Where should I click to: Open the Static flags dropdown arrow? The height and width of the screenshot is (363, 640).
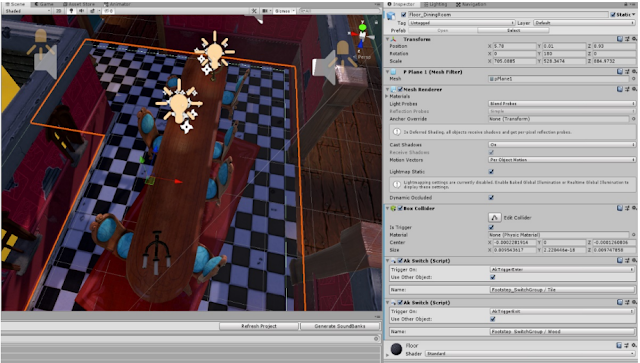point(634,15)
